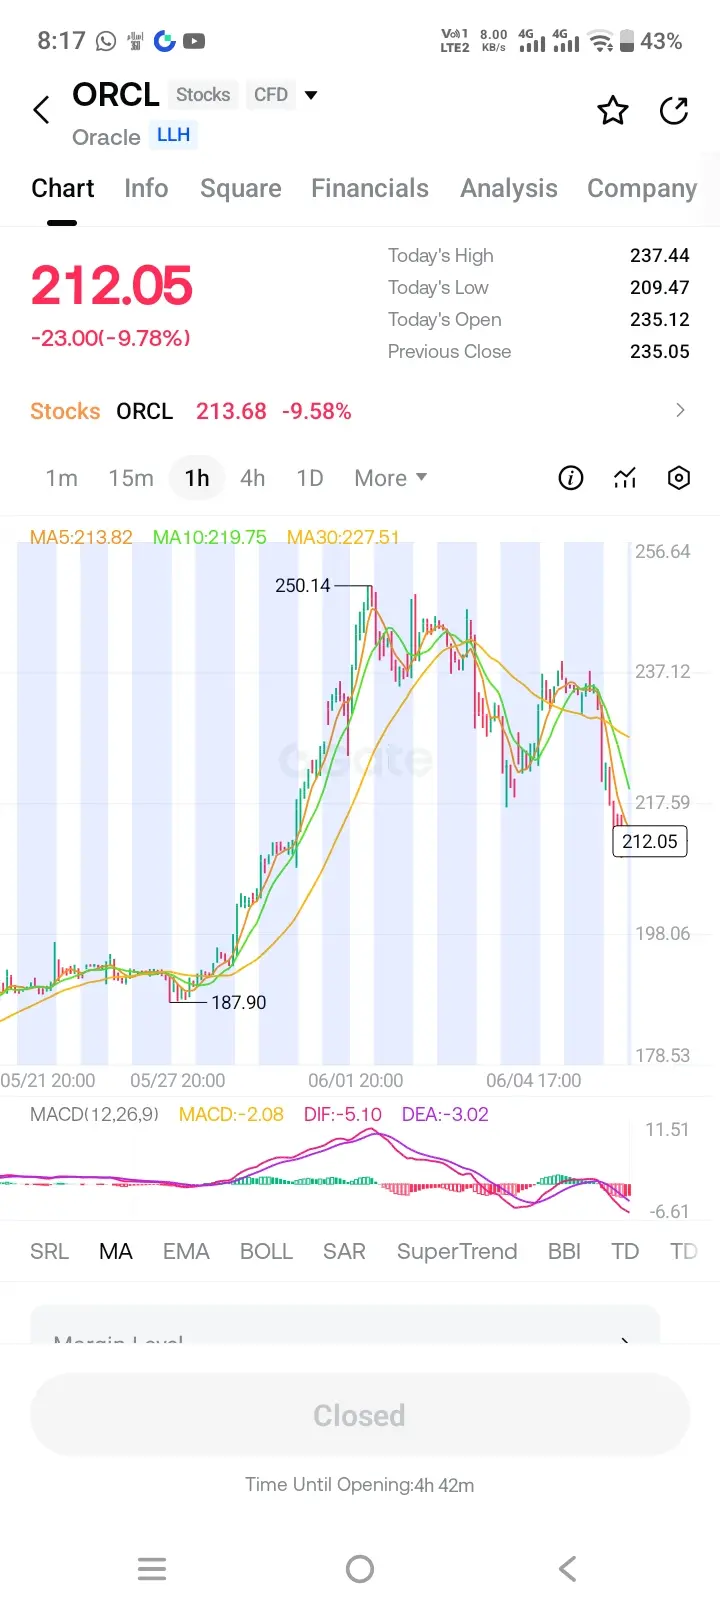Screen dimensions: 720x1608
Task: Open chart settings hexagon icon
Action: coord(679,478)
